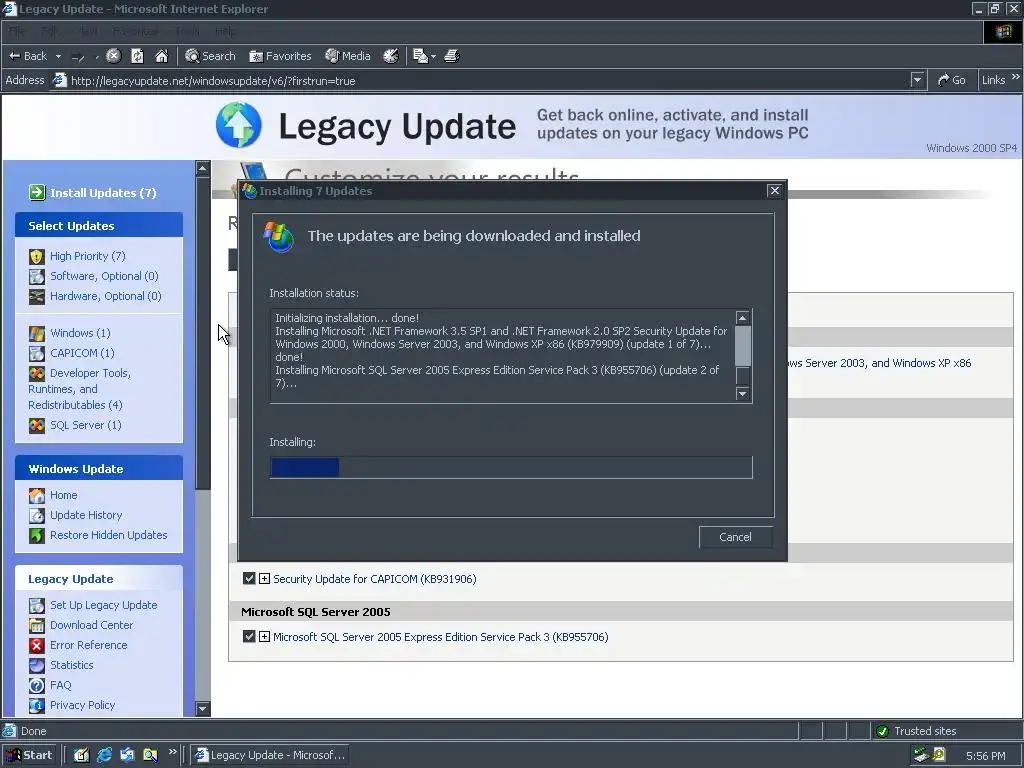Image resolution: width=1024 pixels, height=768 pixels.
Task: Open the Favorites menu in menu bar
Action: point(135,31)
